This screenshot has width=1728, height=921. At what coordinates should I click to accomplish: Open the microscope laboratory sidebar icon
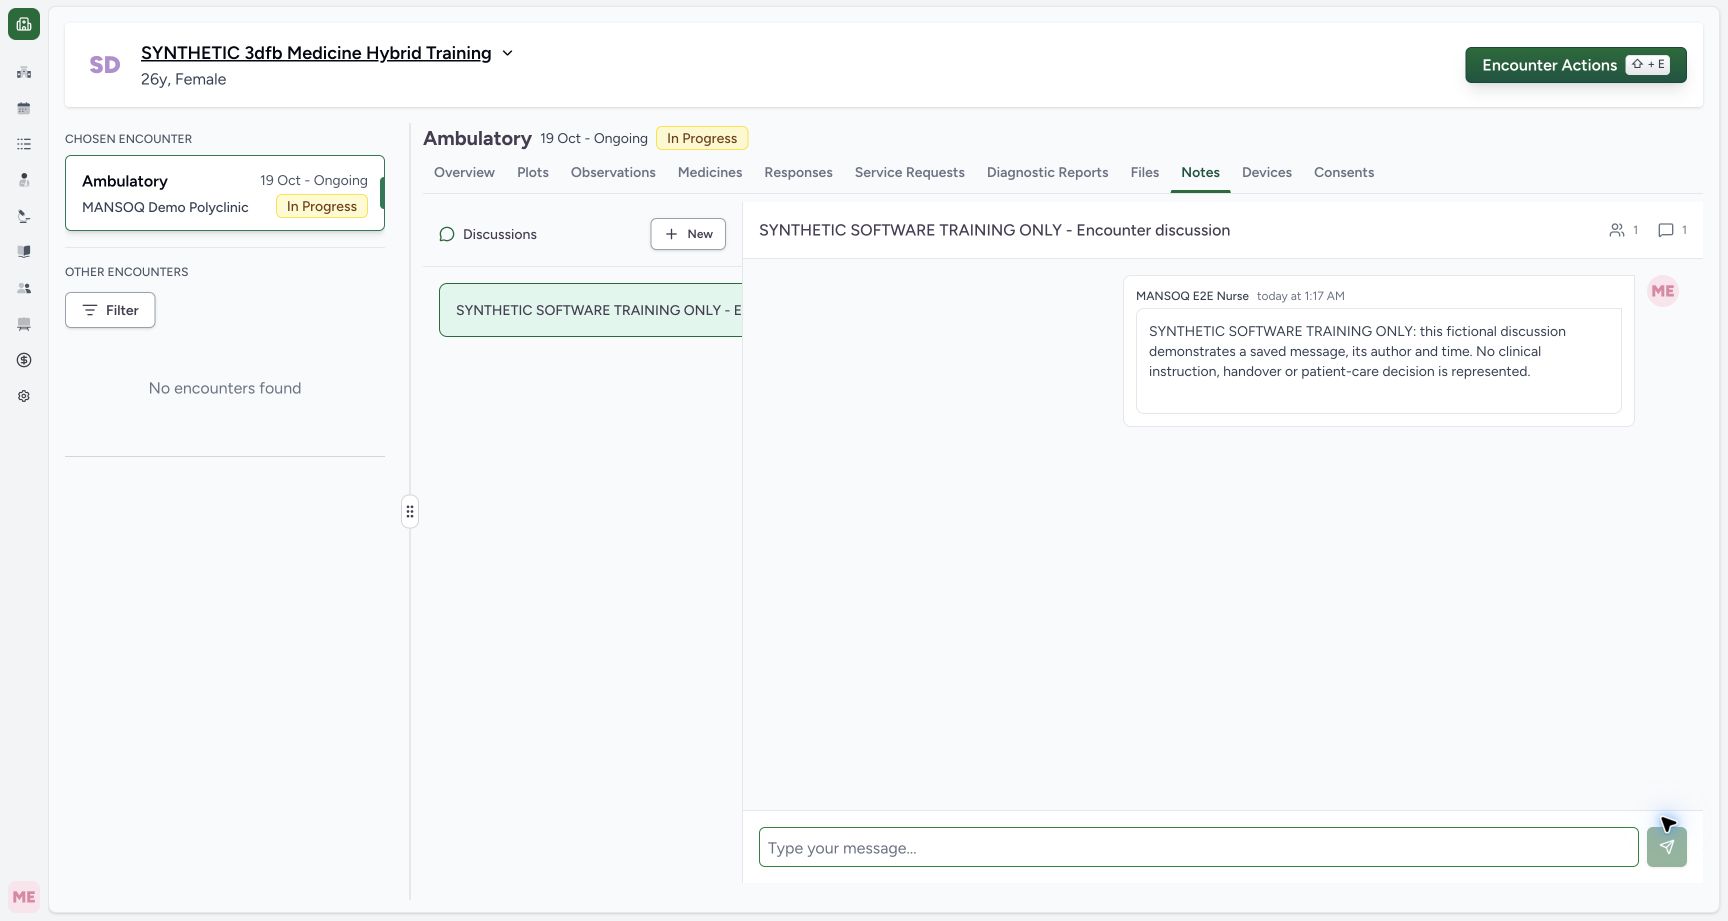pos(24,216)
